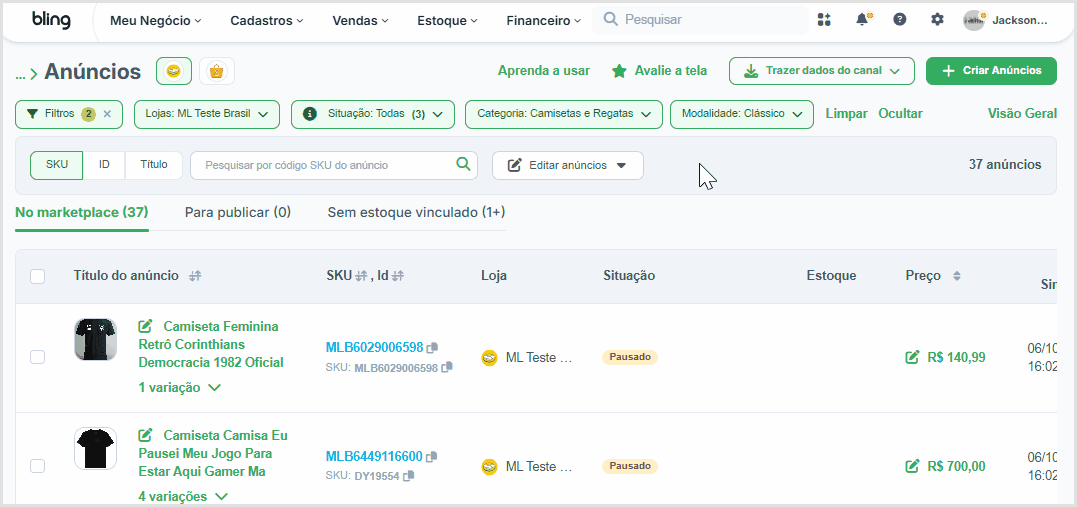Select Título search mode
The width and height of the screenshot is (1077, 507).
(x=154, y=165)
